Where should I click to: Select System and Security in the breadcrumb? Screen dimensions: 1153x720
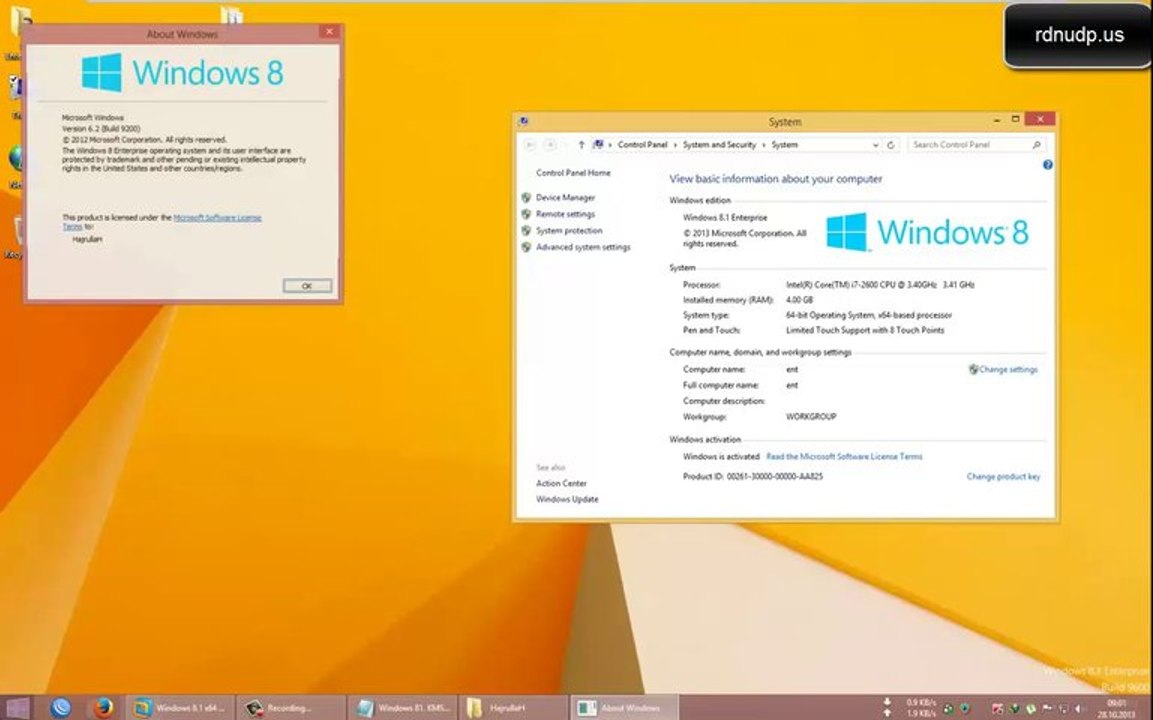pyautogui.click(x=719, y=145)
